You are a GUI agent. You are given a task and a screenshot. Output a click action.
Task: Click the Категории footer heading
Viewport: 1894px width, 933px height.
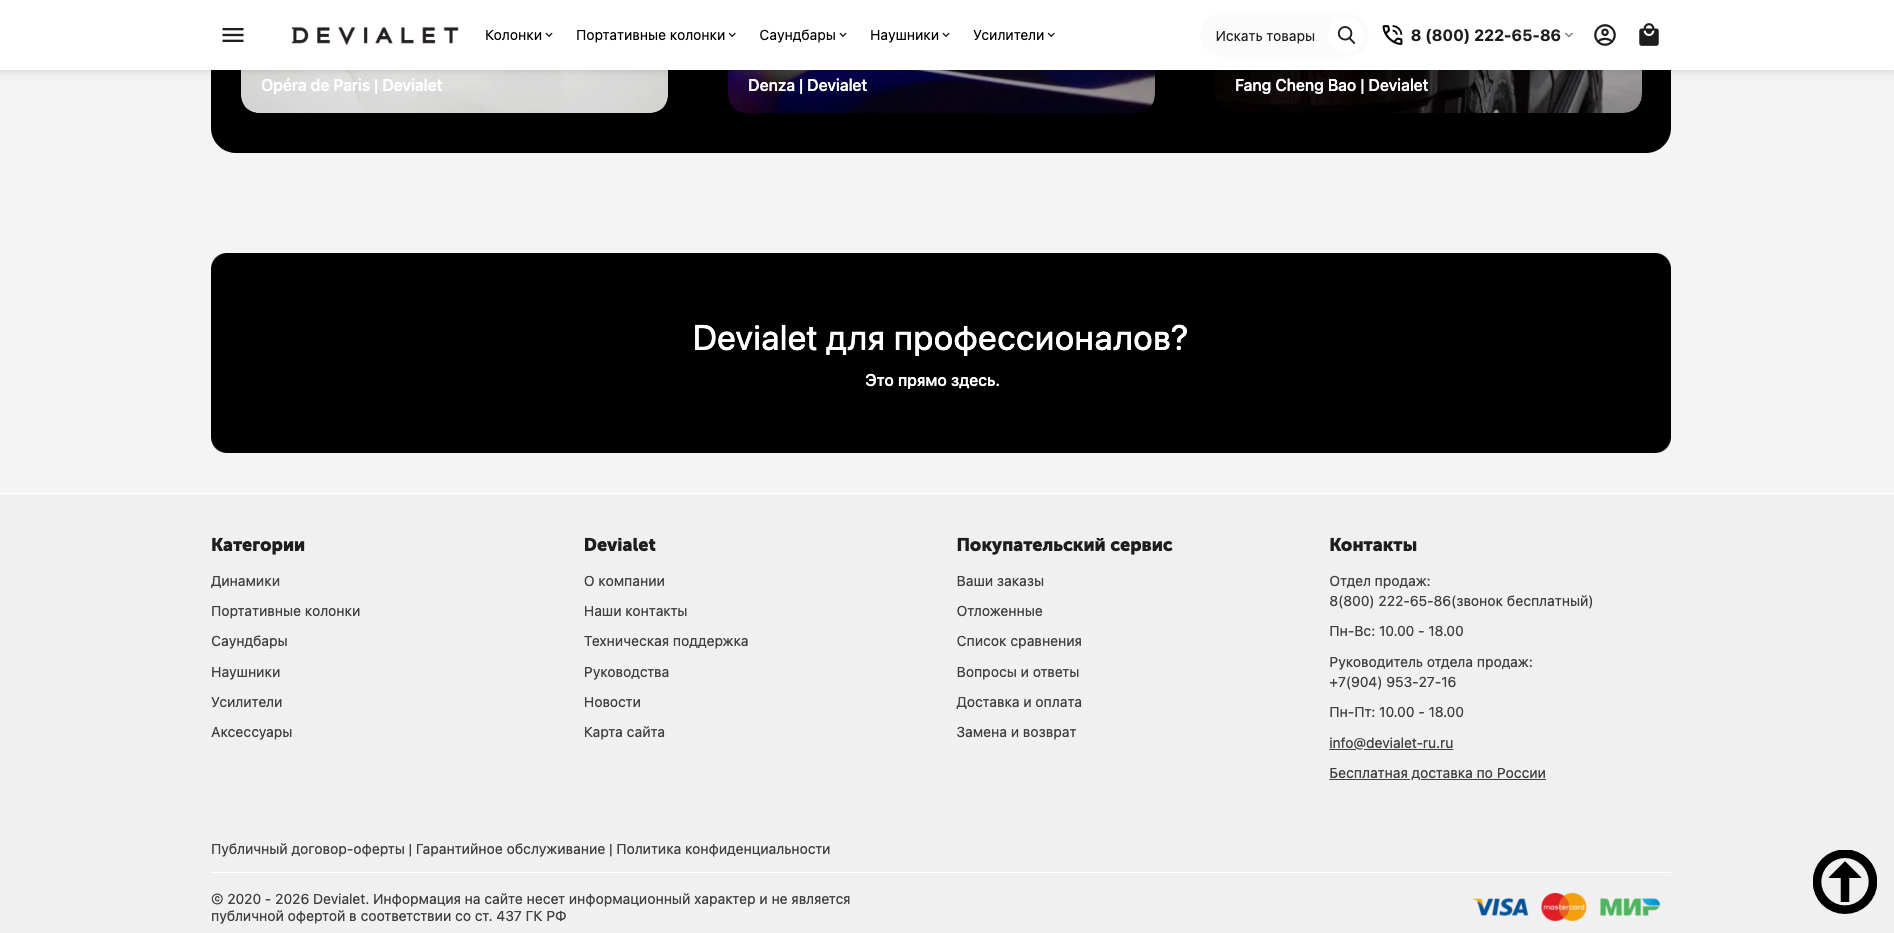pos(258,545)
